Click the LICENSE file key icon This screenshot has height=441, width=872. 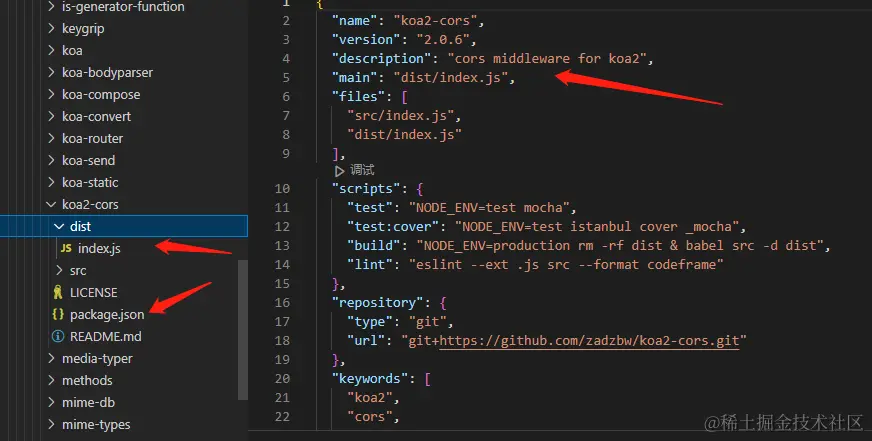(x=58, y=293)
